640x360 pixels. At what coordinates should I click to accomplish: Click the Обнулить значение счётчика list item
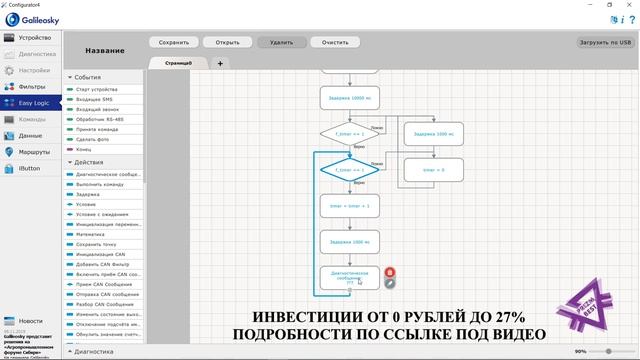[x=104, y=334]
